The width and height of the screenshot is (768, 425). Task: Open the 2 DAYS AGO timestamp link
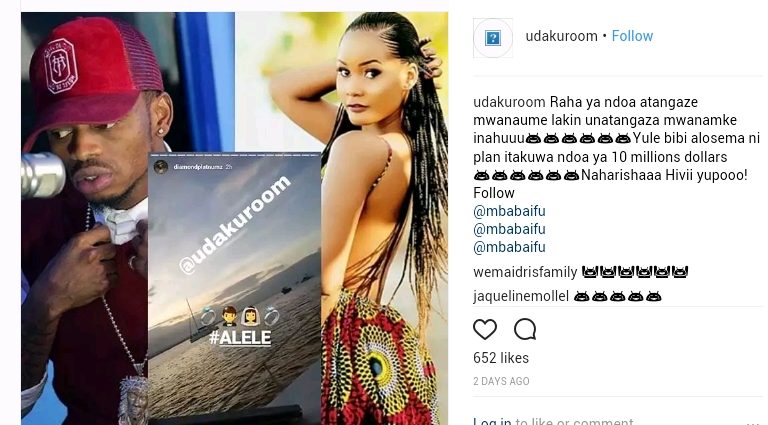(501, 381)
